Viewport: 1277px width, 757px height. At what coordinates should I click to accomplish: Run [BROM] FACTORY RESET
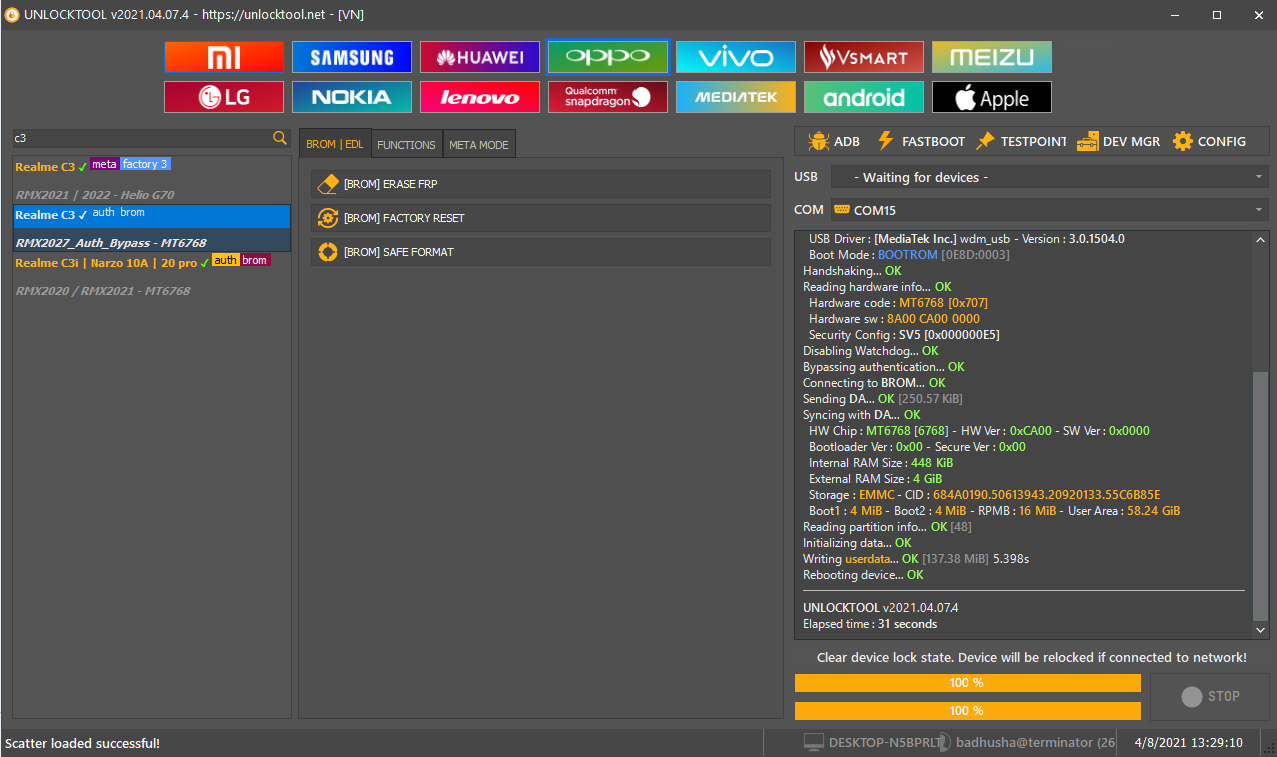click(x=541, y=218)
